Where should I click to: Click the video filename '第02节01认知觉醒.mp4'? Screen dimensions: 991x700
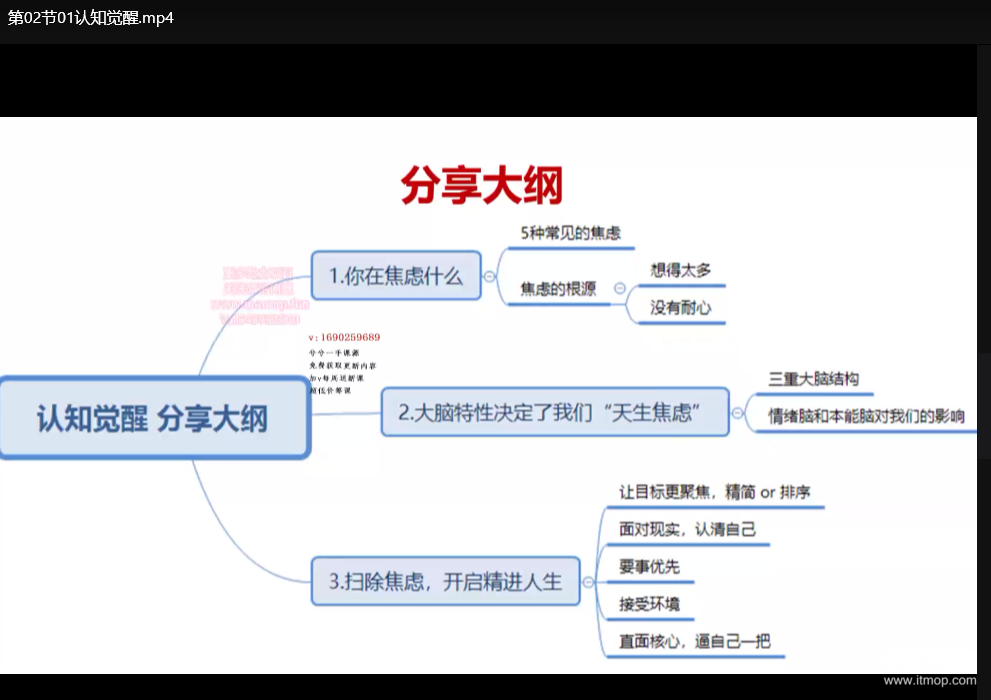click(91, 19)
